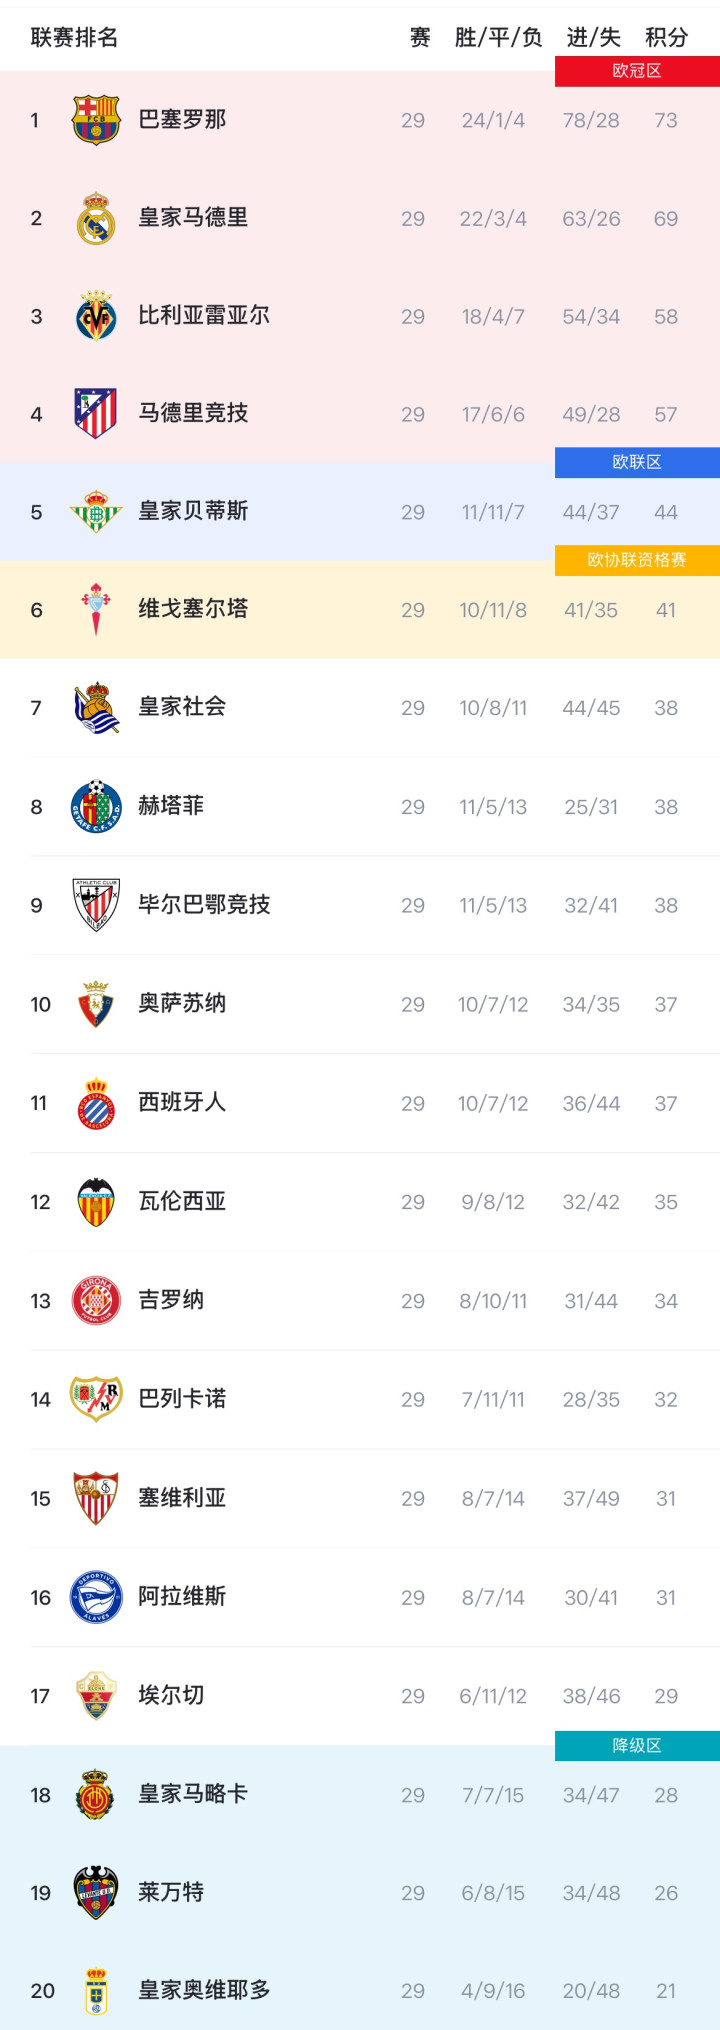This screenshot has width=720, height=2030.
Task: Click the Valencia bat crest
Action: (96, 1201)
